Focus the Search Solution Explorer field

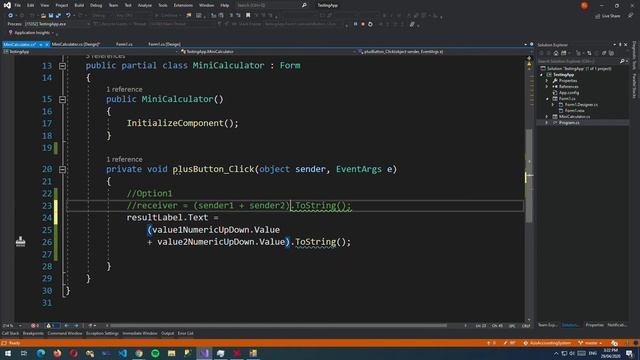coord(578,61)
